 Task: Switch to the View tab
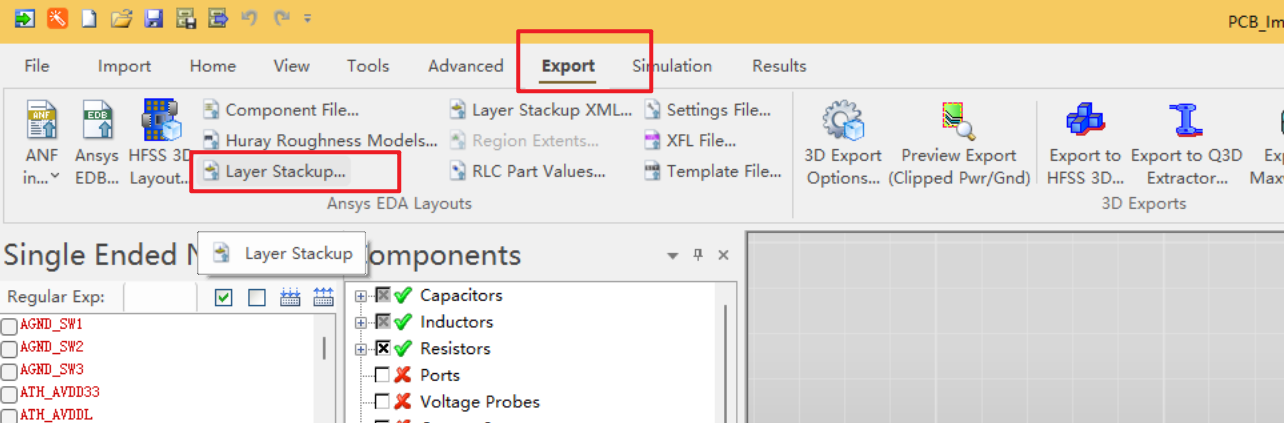291,66
